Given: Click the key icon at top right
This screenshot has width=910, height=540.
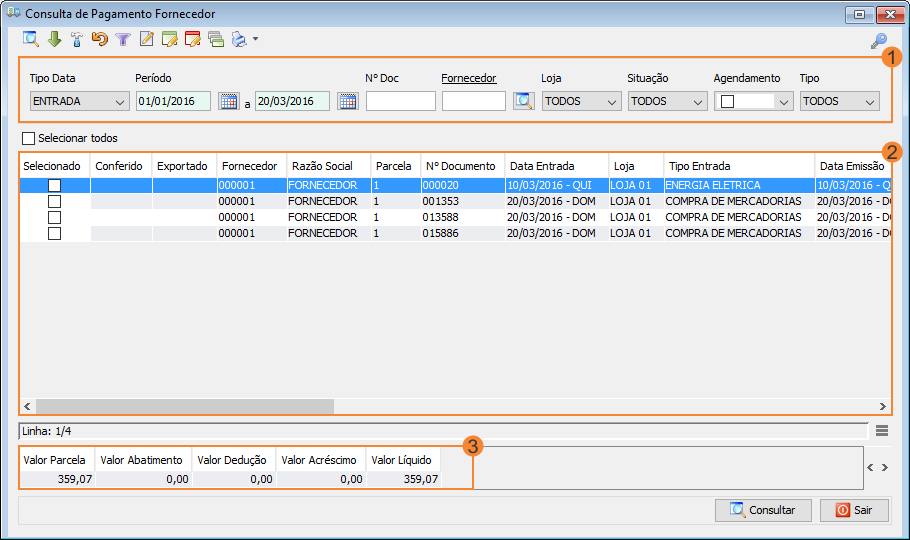Looking at the screenshot, I should [879, 41].
